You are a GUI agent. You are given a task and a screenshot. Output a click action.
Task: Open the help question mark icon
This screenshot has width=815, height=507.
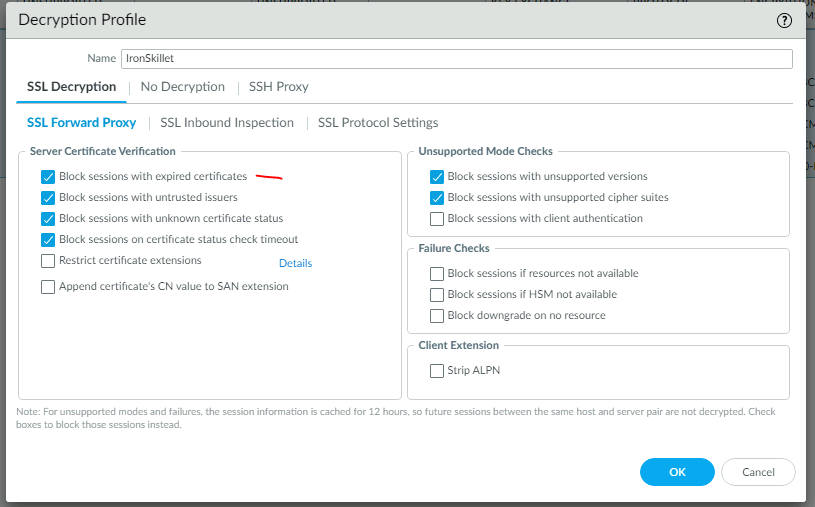[784, 19]
